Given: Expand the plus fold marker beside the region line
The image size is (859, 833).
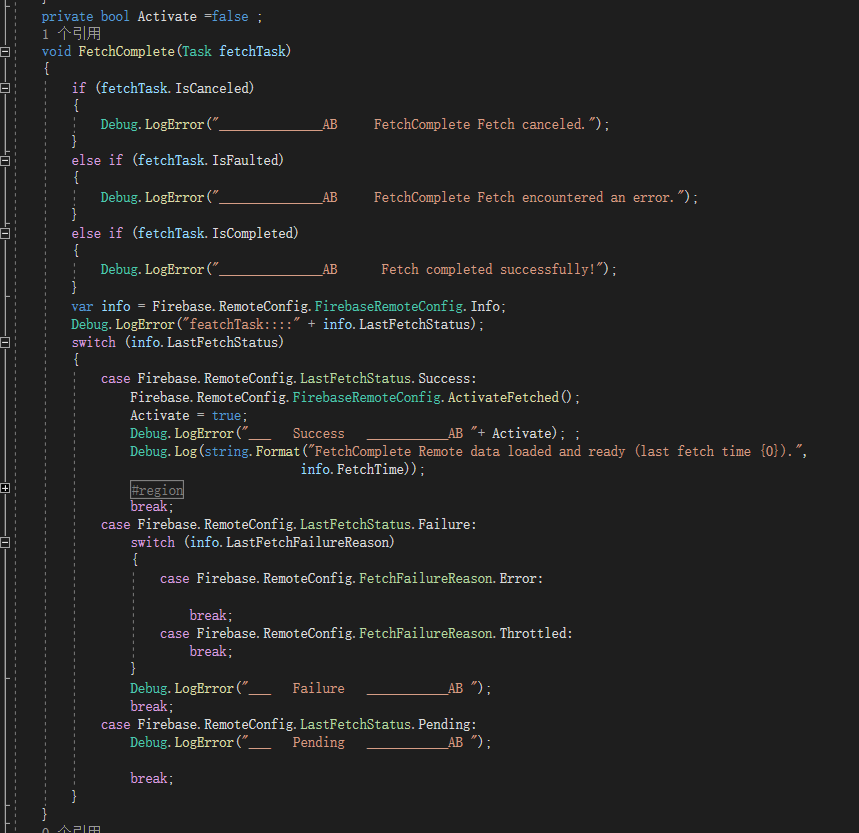Looking at the screenshot, I should click(x=5, y=489).
